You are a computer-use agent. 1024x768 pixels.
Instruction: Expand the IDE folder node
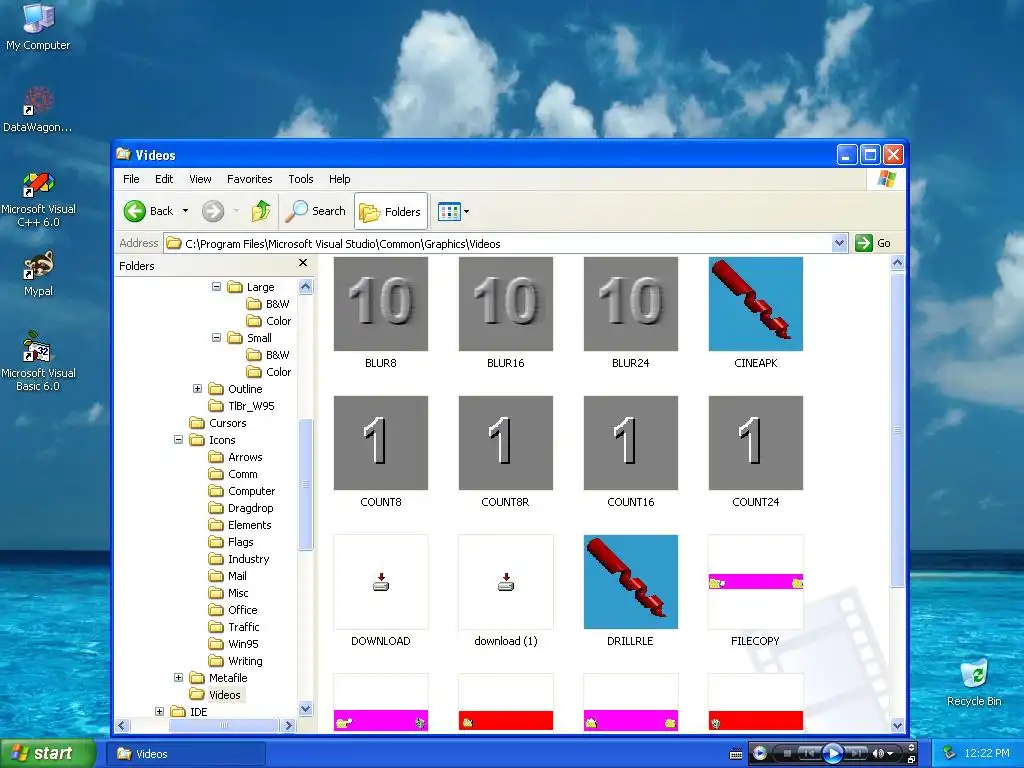(x=159, y=711)
